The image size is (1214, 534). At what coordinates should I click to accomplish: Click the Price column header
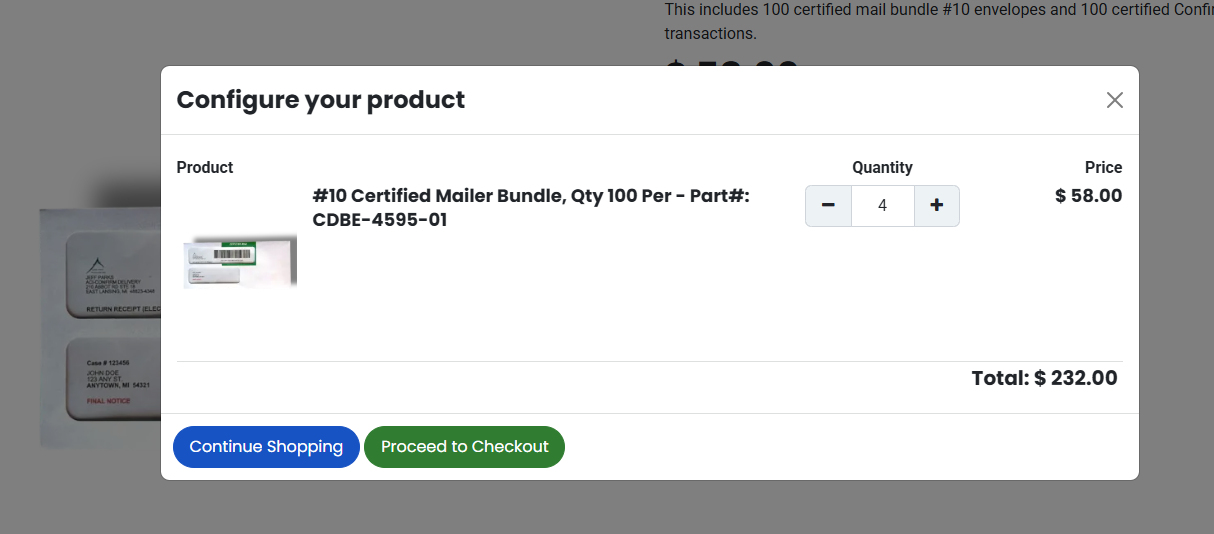pos(1103,168)
